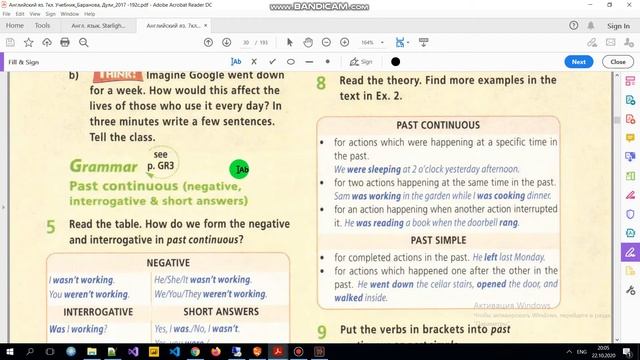The height and width of the screenshot is (360, 640).
Task: Select the crossmark X tool
Action: tap(254, 62)
